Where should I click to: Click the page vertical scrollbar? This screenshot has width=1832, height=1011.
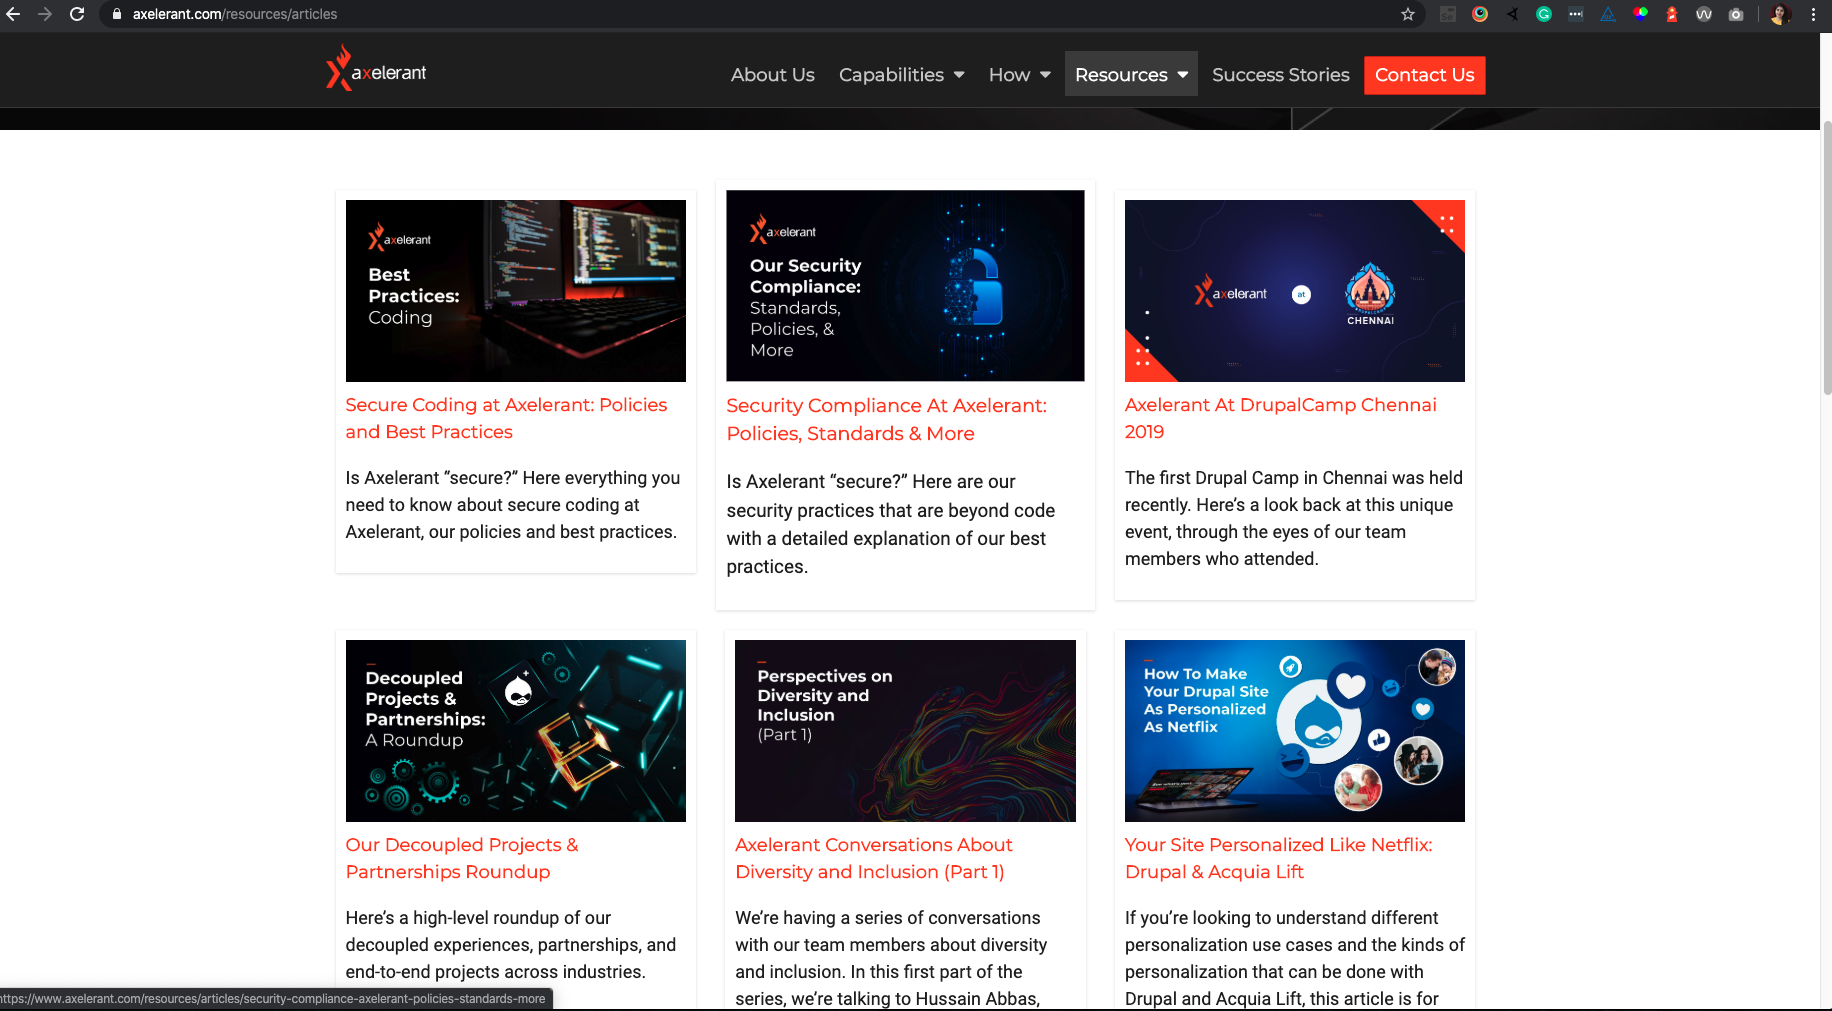point(1826,258)
